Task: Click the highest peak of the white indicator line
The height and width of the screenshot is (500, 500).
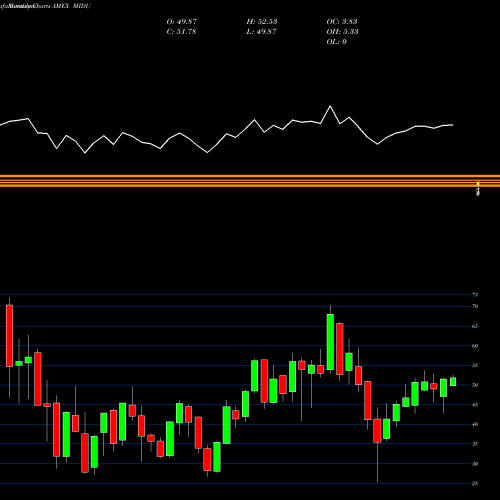Action: pos(330,106)
